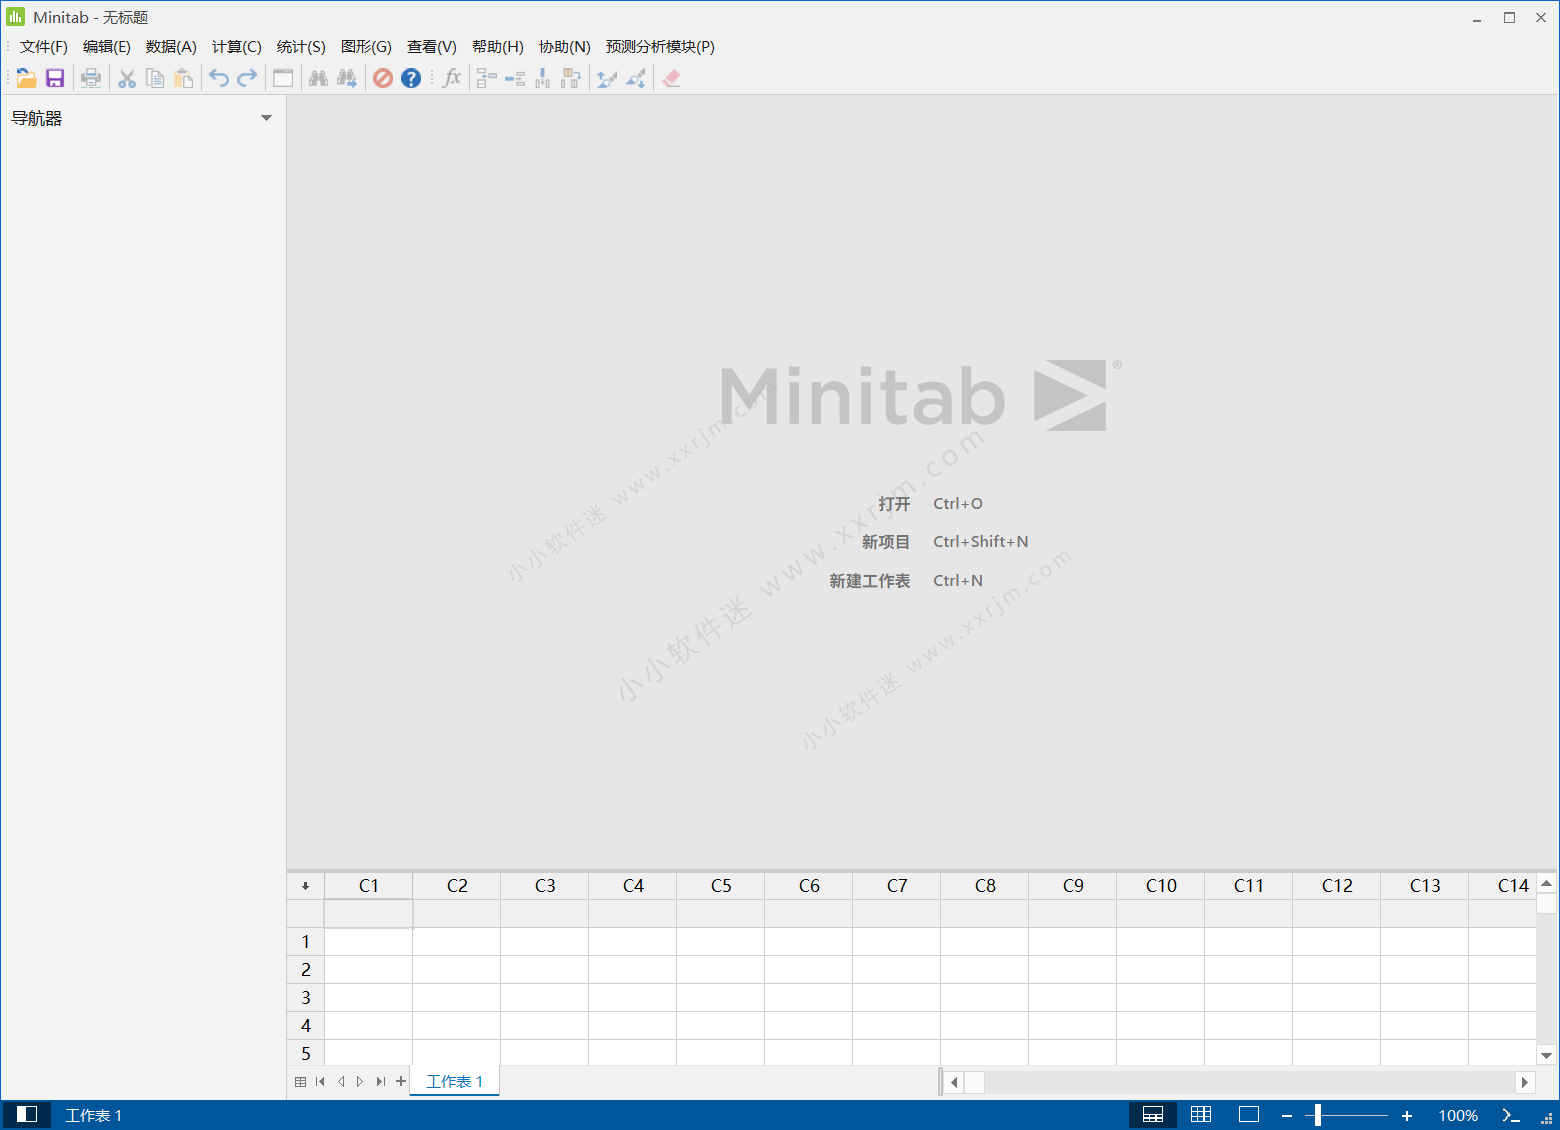Click the zoom out minus button
Viewport: 1560px width, 1130px height.
1287,1115
